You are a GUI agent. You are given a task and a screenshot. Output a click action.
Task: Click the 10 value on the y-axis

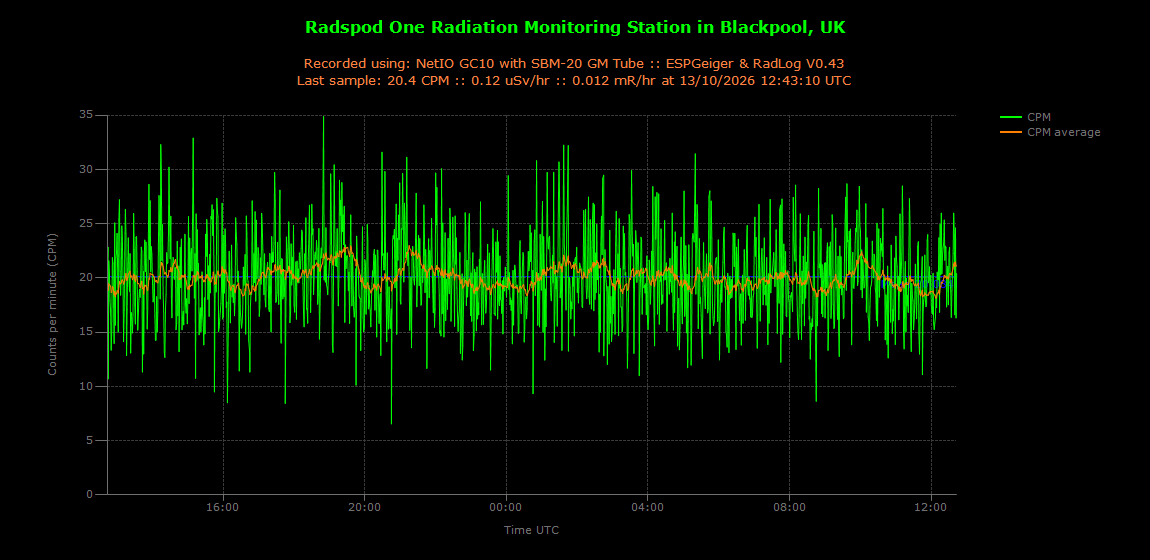[x=87, y=386]
